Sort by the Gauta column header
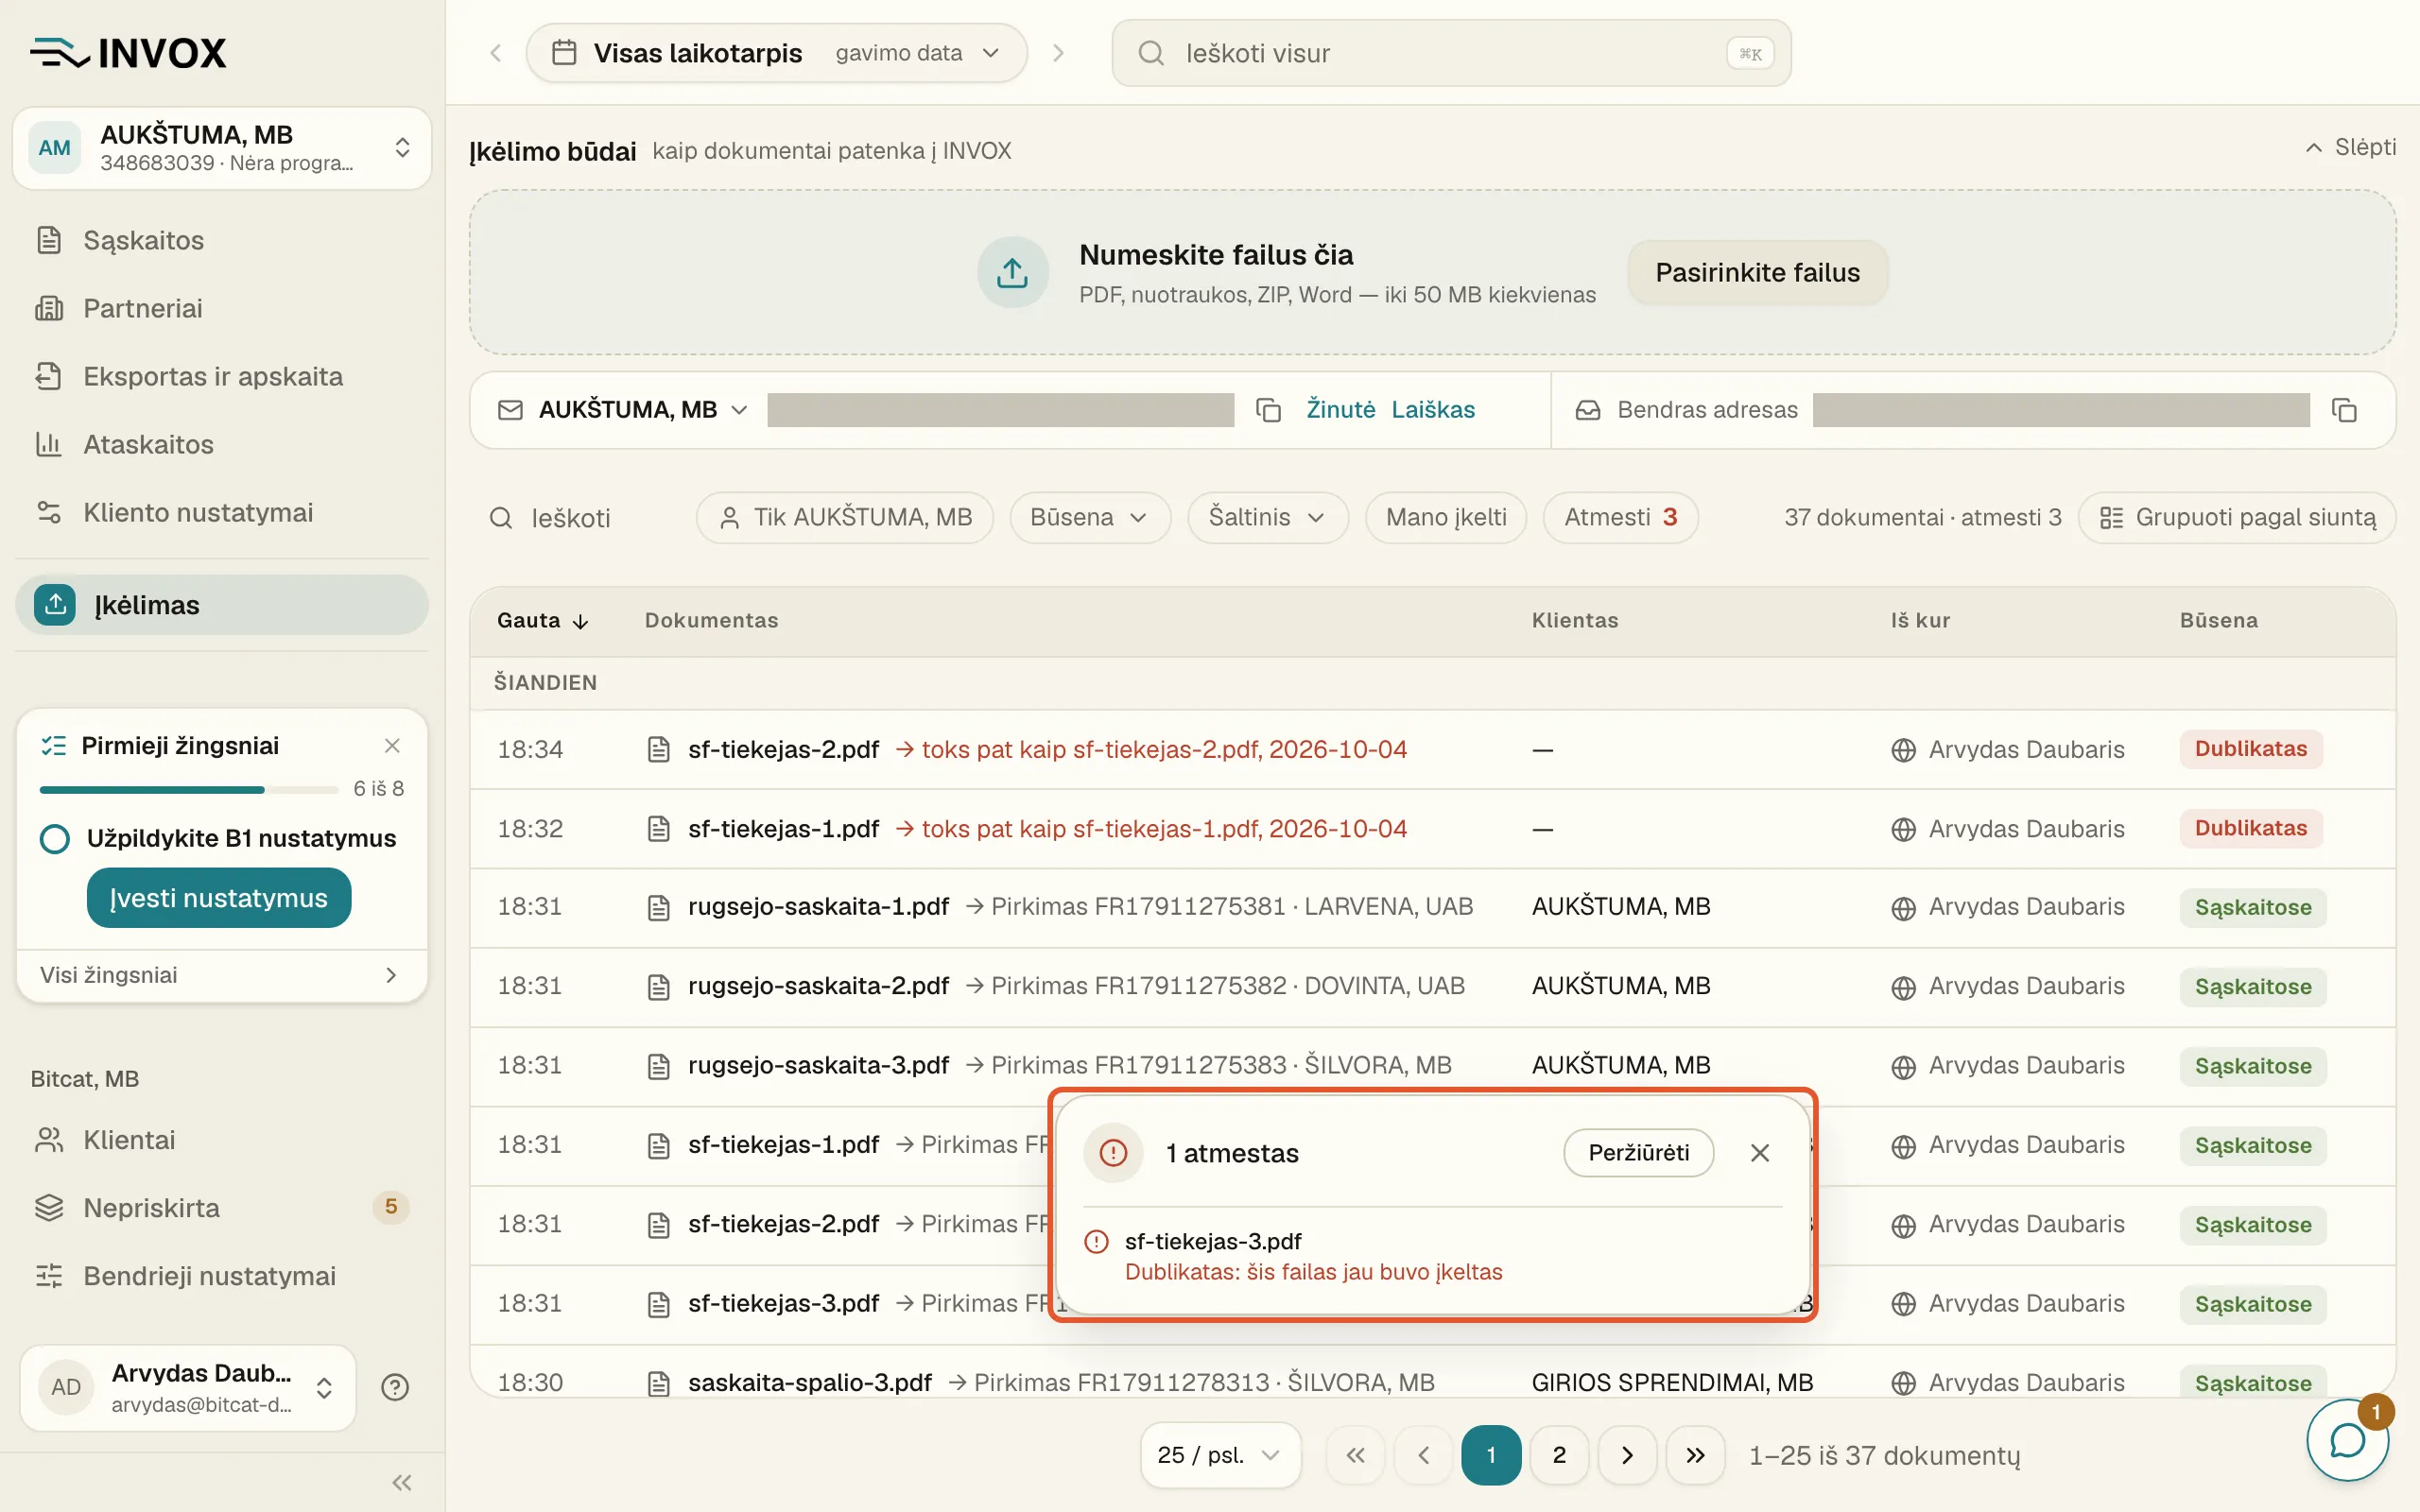The image size is (2420, 1512). pos(542,621)
